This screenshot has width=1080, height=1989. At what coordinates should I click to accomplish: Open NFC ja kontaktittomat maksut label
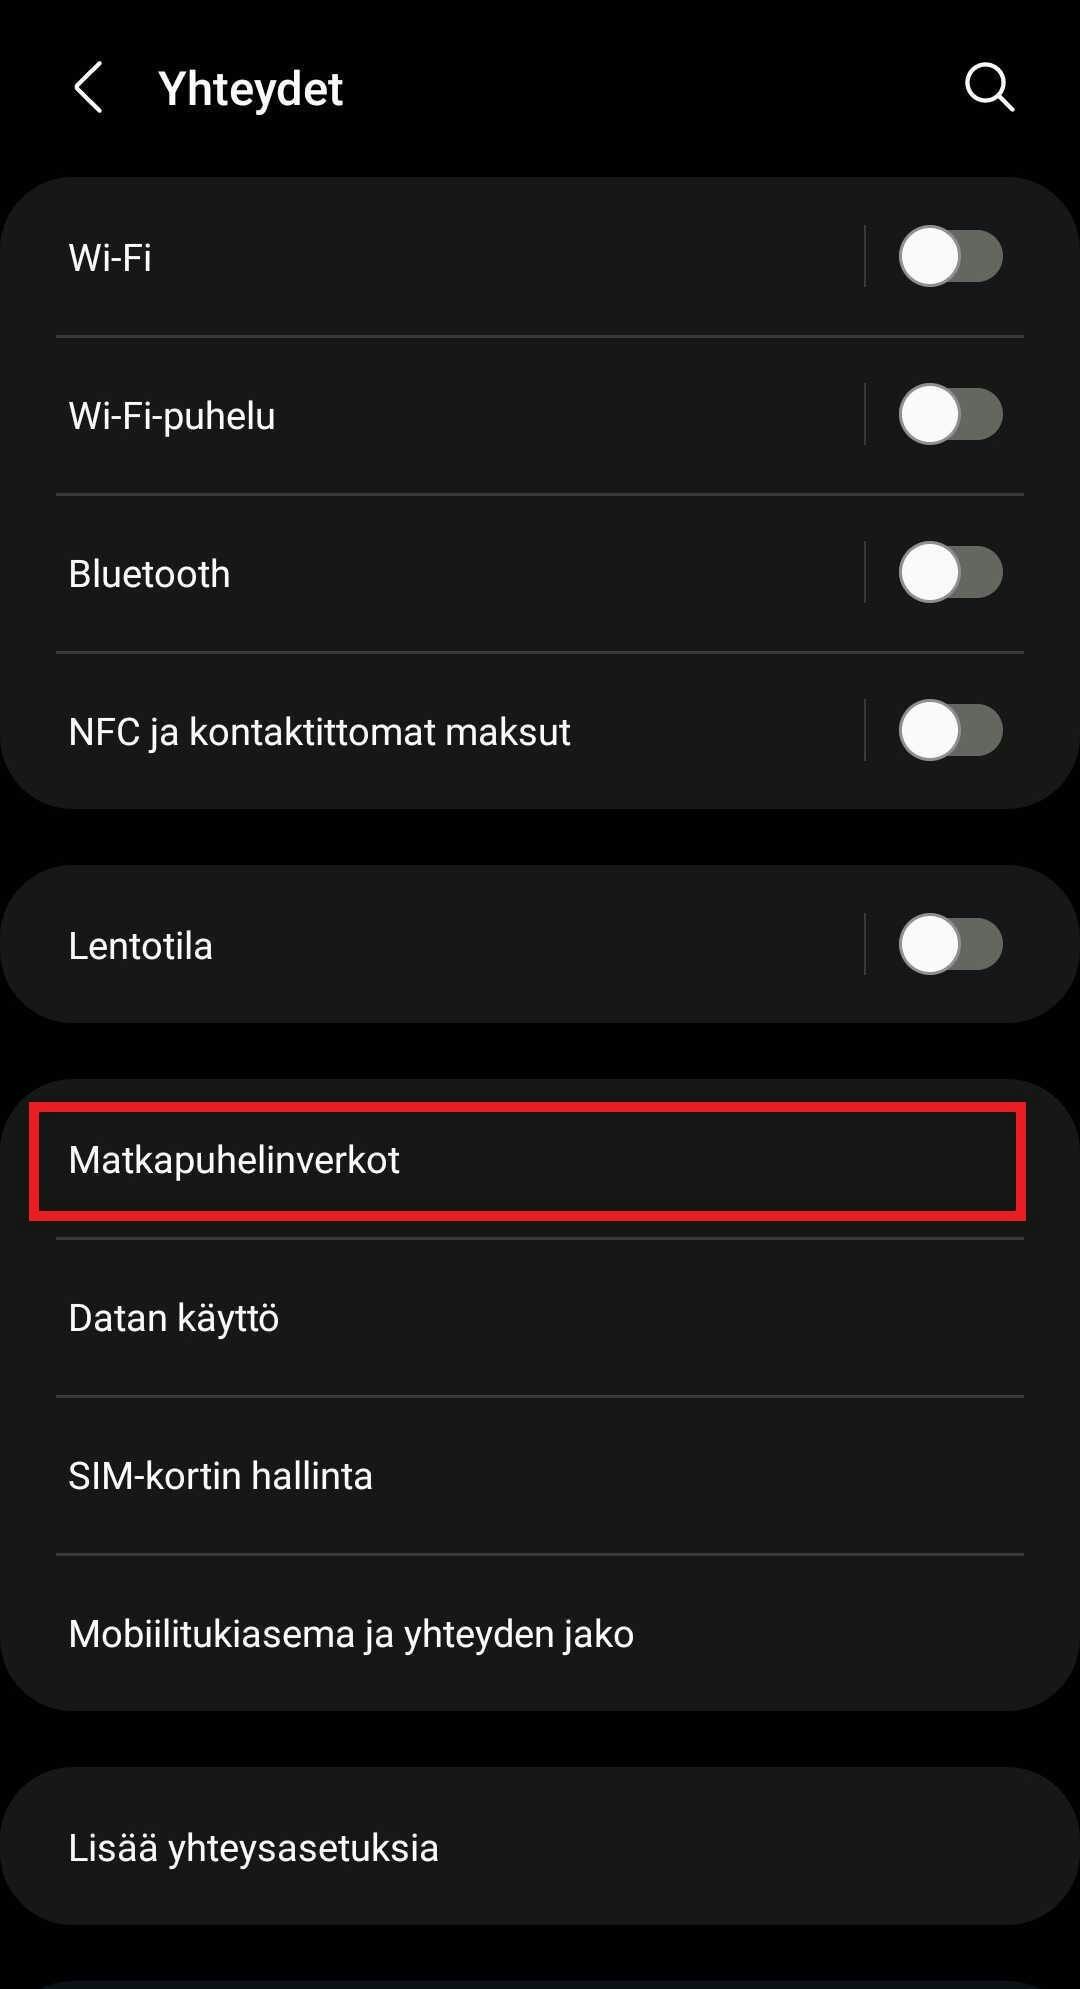tap(319, 732)
